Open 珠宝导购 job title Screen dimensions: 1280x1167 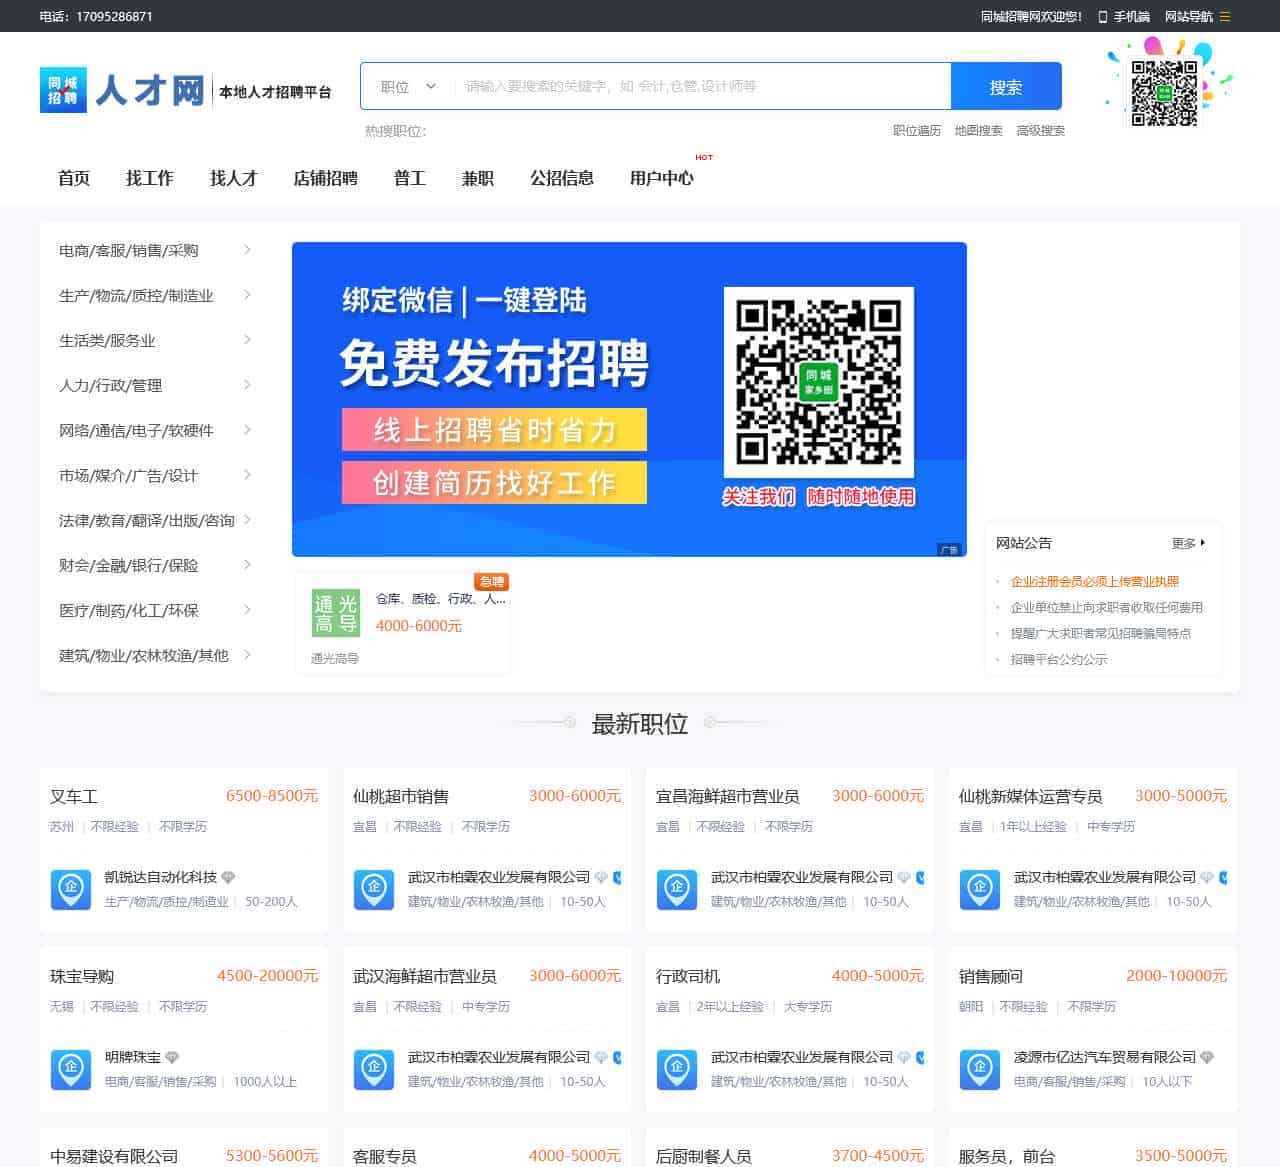point(82,976)
